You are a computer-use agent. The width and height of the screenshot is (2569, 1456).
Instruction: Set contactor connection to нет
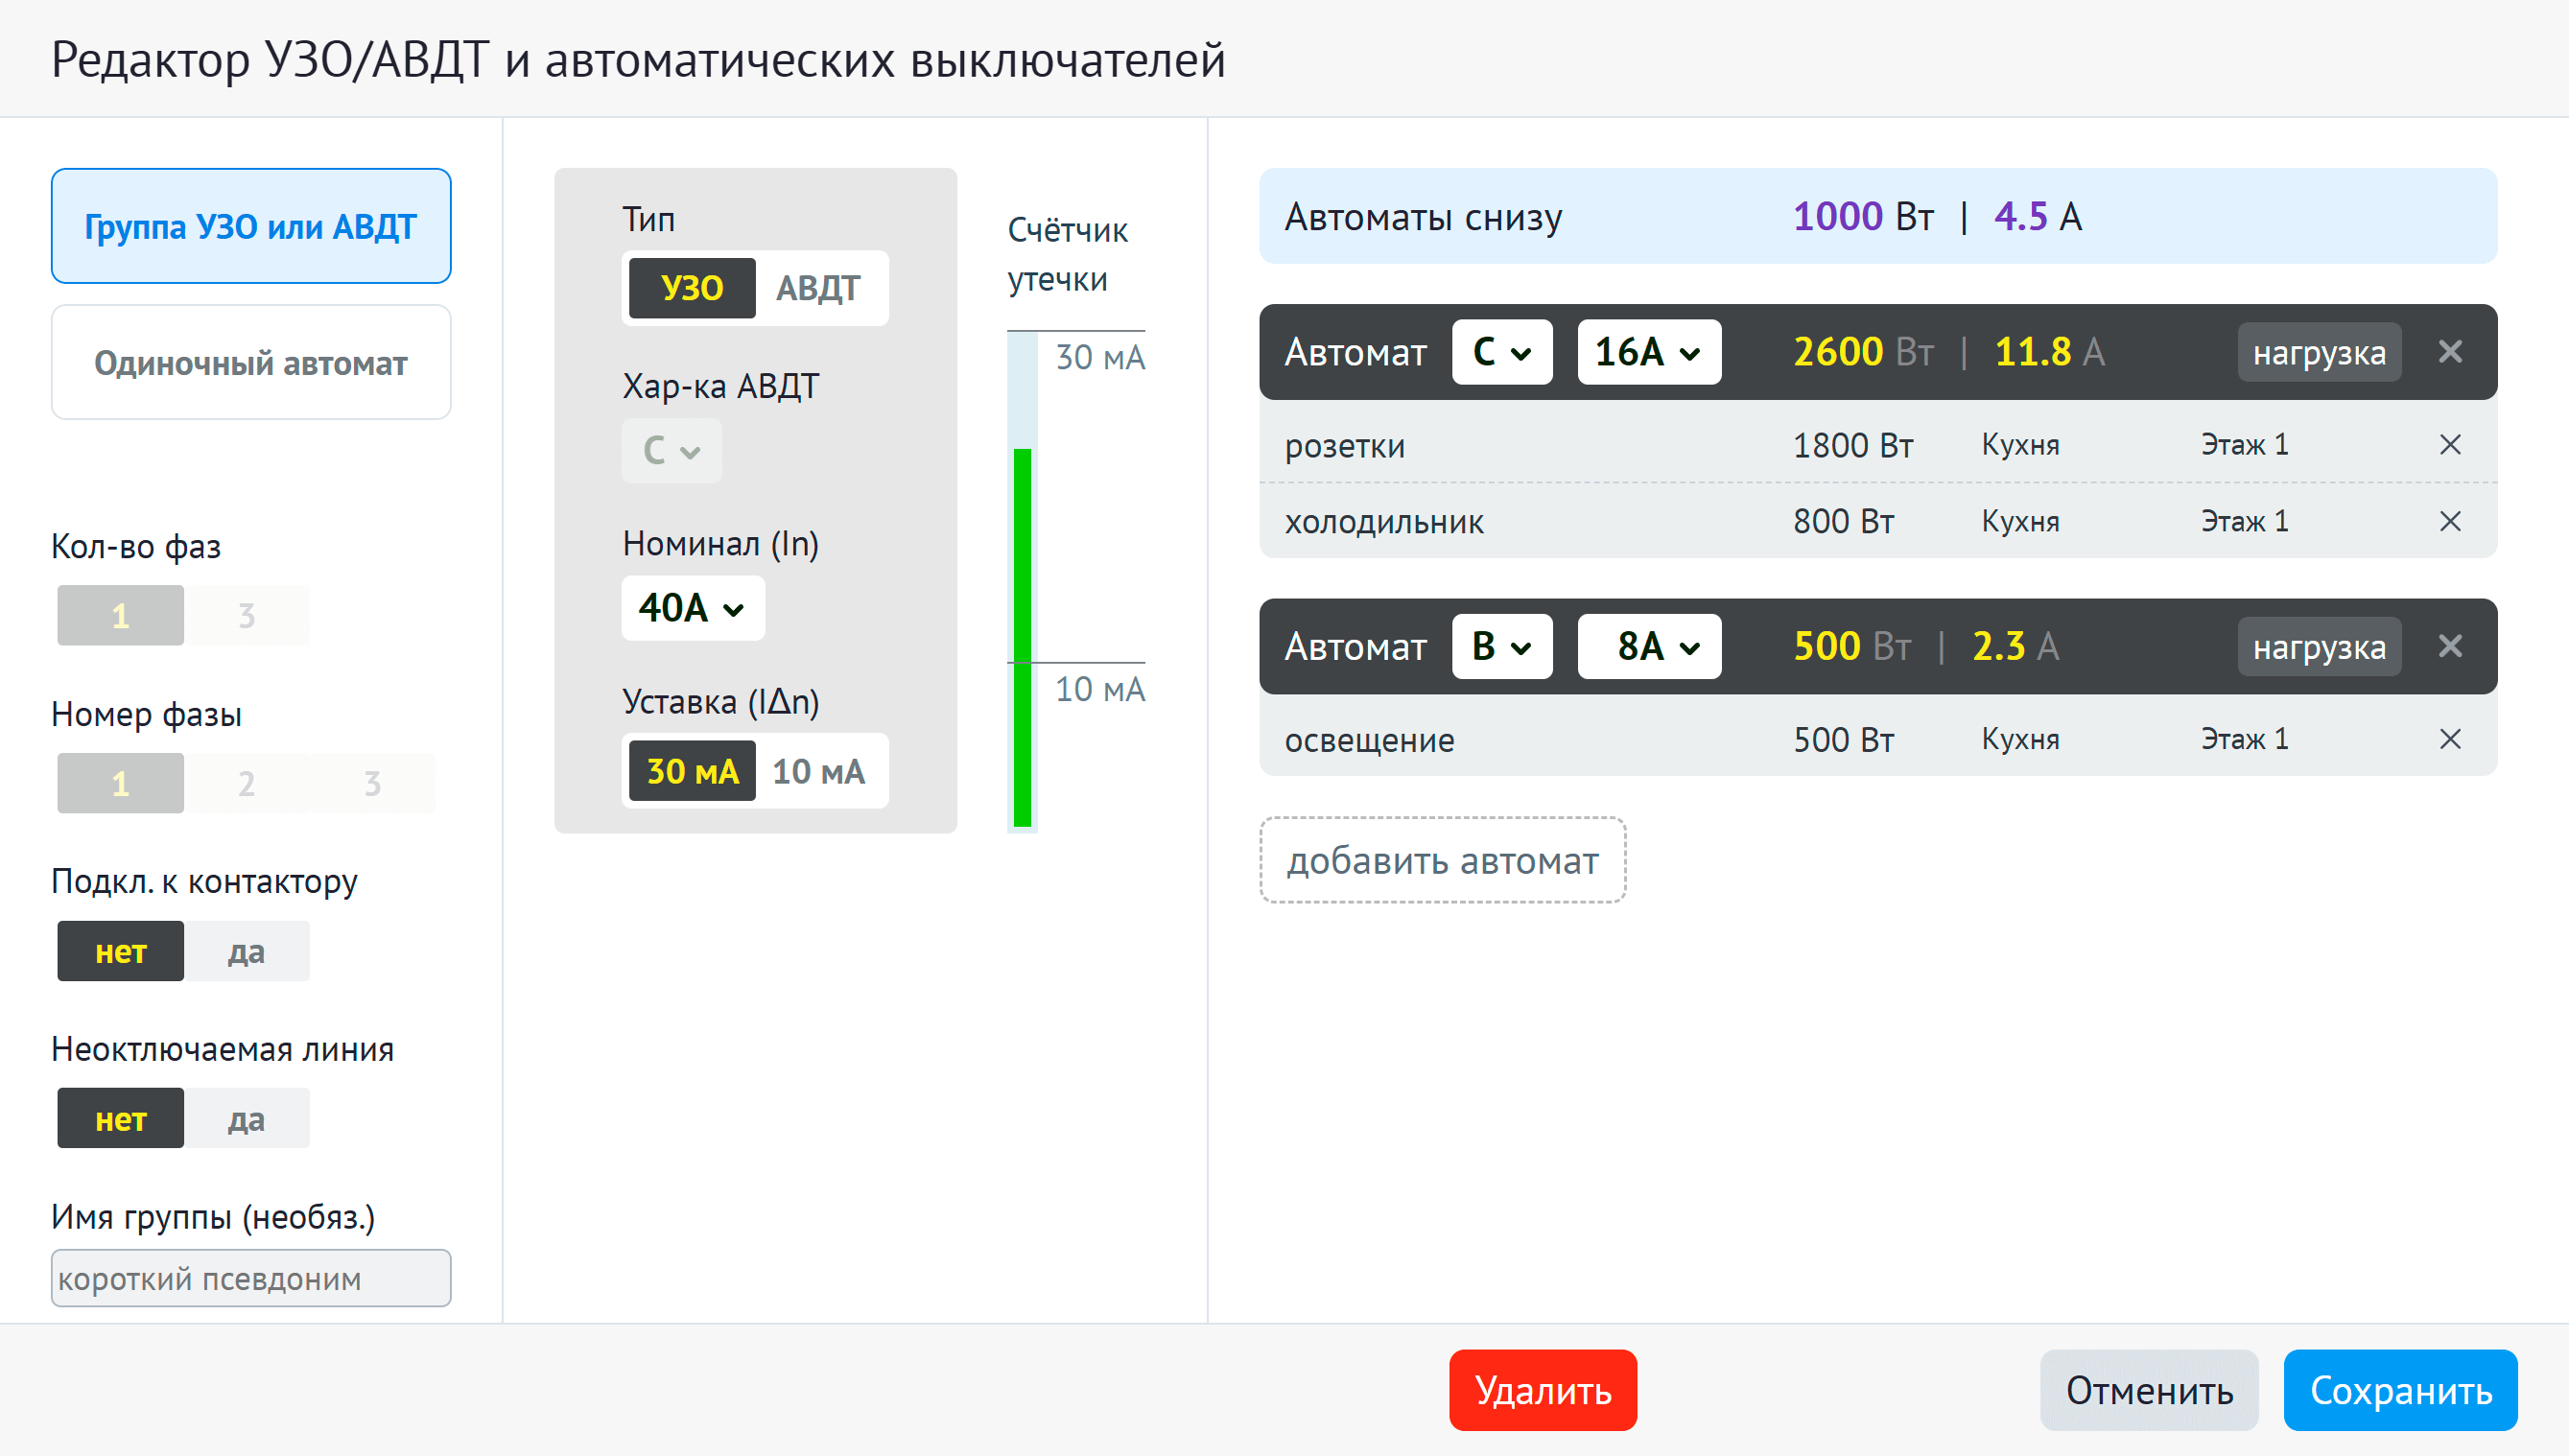(120, 951)
